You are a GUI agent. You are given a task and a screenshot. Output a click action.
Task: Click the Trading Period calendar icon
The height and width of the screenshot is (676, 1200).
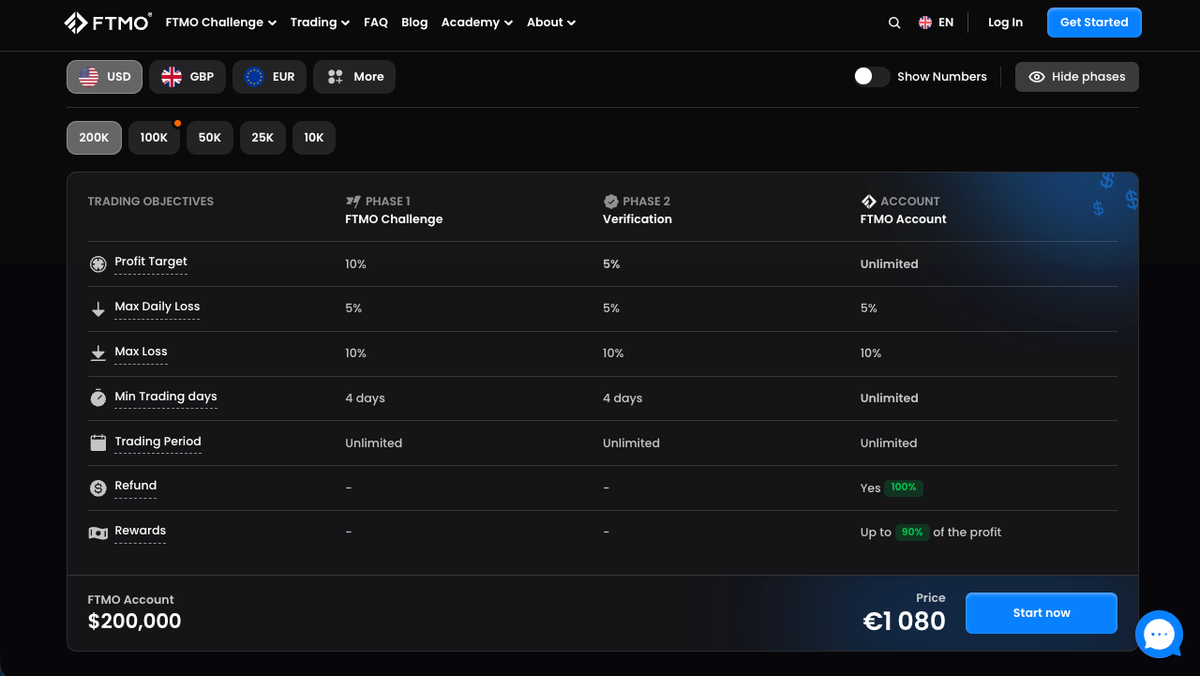[x=98, y=443]
